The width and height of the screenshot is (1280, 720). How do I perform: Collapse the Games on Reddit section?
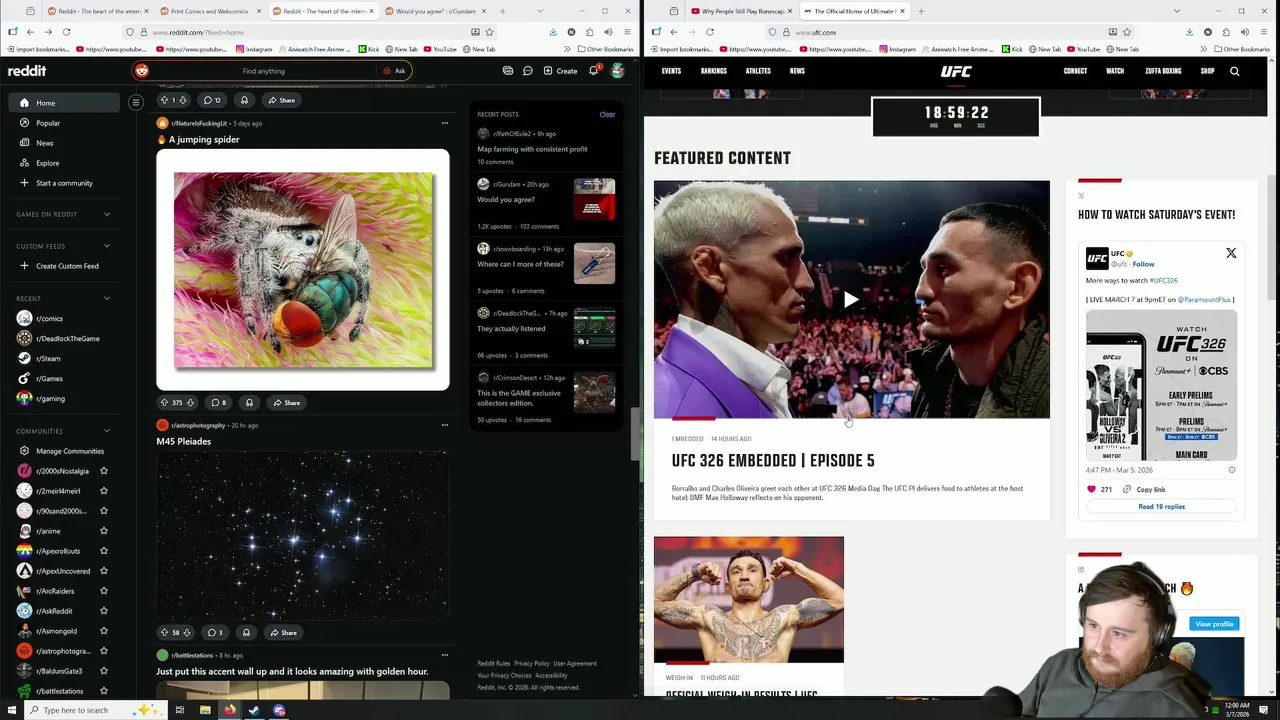pos(107,214)
